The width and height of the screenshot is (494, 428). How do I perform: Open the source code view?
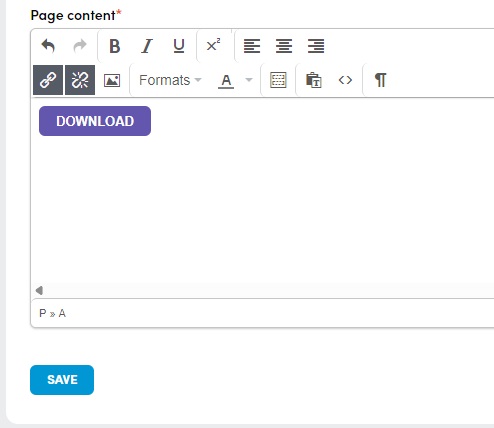pos(345,80)
